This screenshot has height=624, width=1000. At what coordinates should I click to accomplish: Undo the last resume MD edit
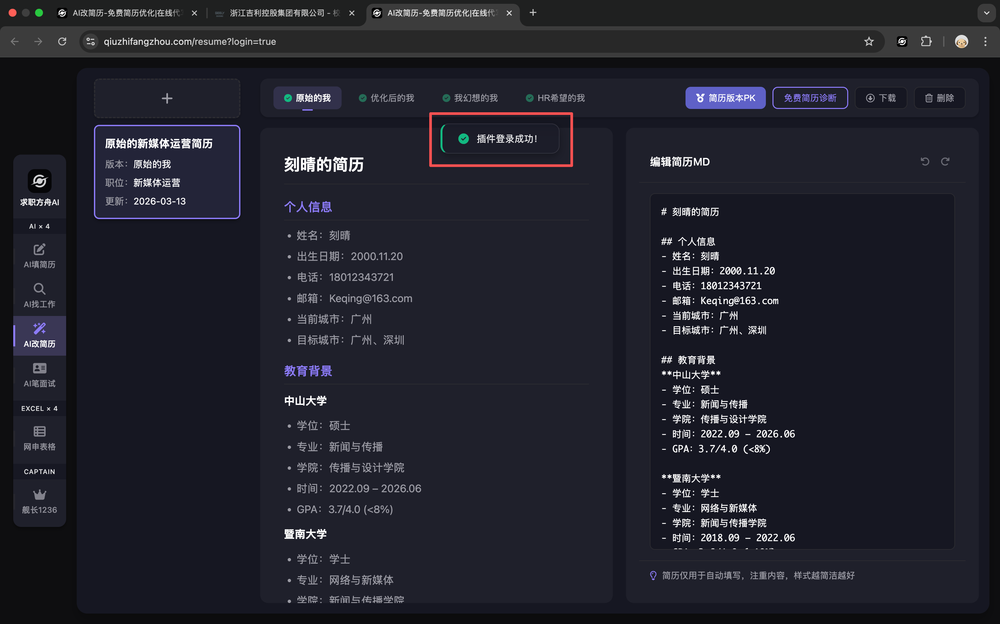pos(925,161)
